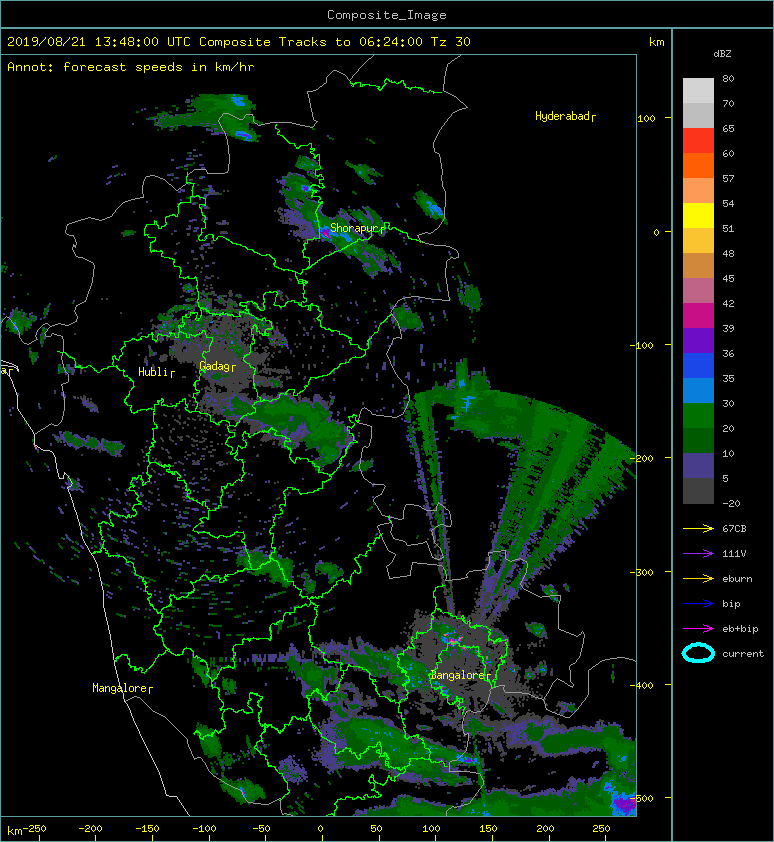Screen dimensions: 774x842
Task: Click the current legend label
Action: [x=743, y=654]
